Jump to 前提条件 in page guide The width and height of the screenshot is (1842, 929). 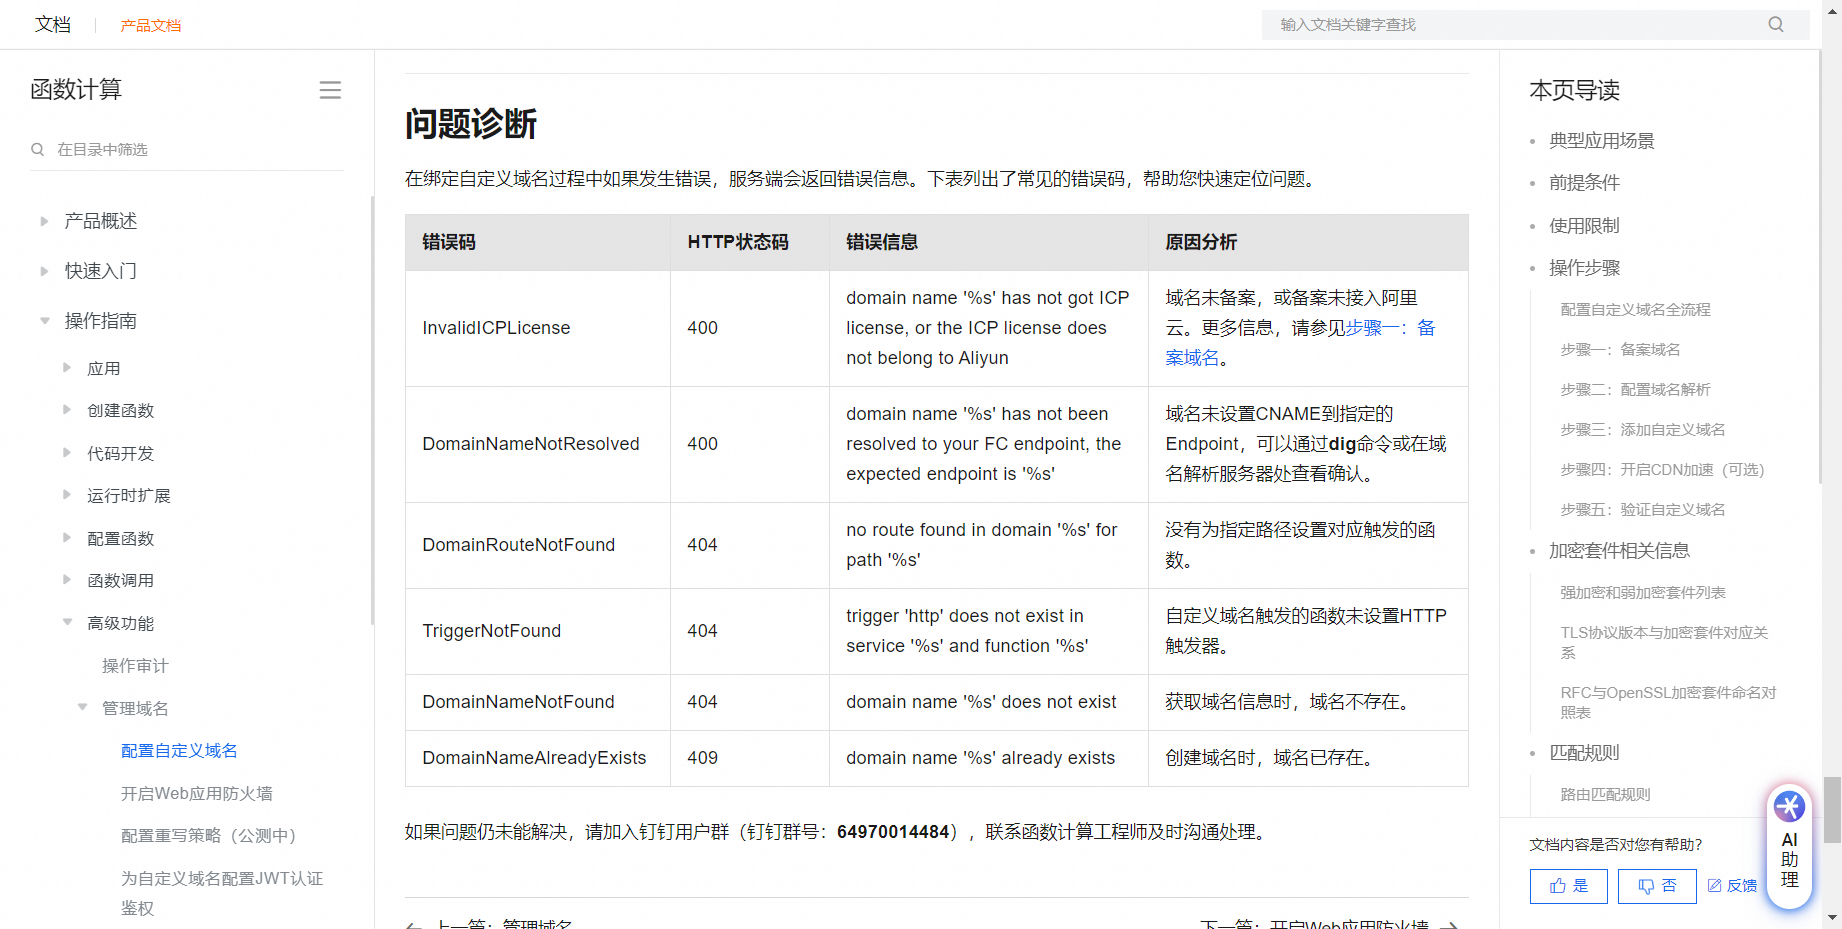(x=1584, y=183)
